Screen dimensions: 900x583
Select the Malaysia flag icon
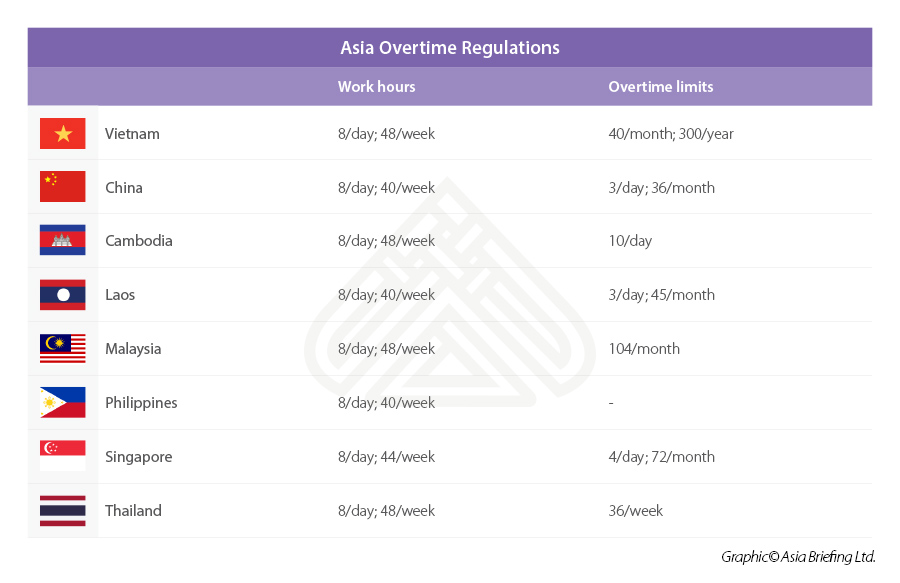[63, 349]
